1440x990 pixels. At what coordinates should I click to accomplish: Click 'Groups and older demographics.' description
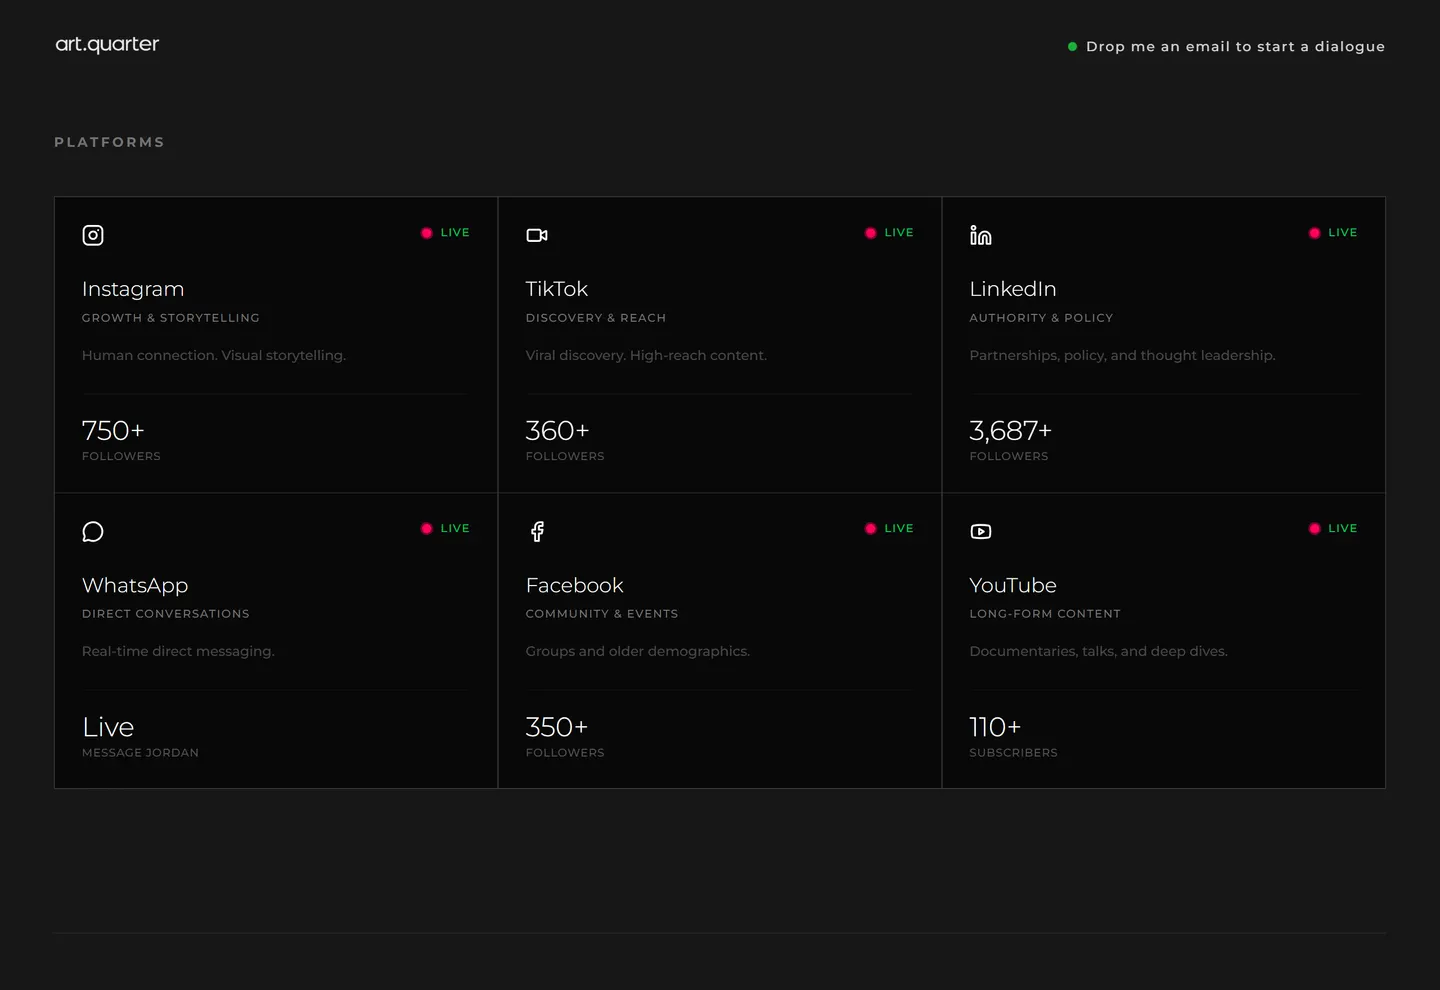pos(638,652)
